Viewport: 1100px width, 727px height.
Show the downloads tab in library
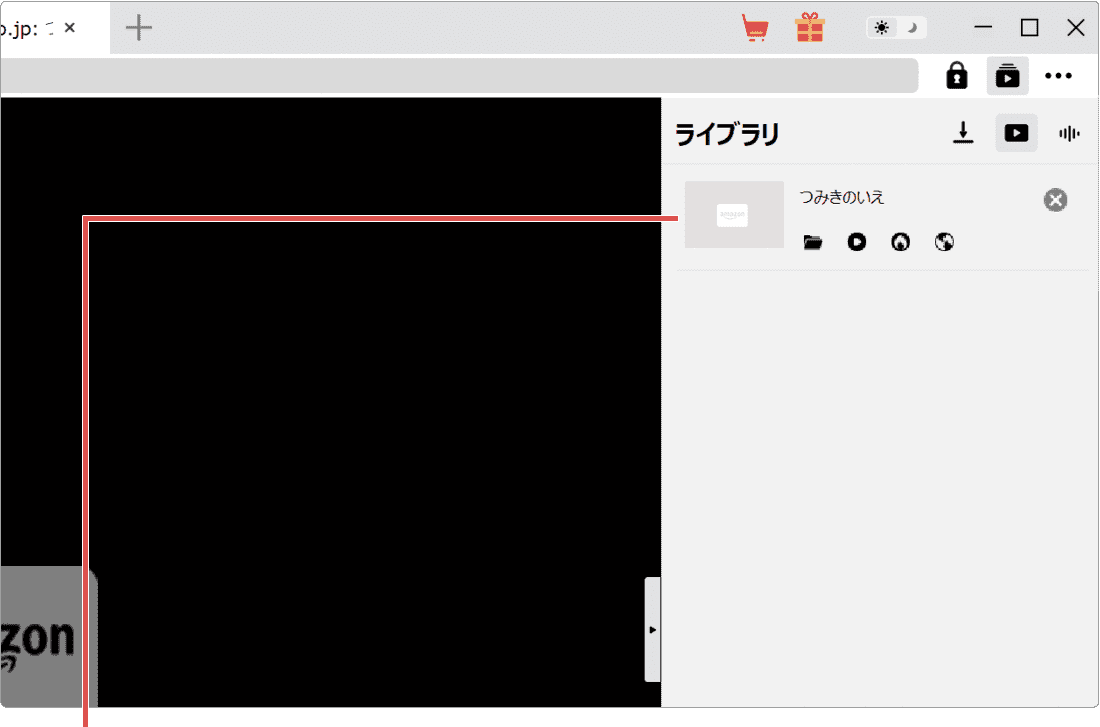[963, 133]
